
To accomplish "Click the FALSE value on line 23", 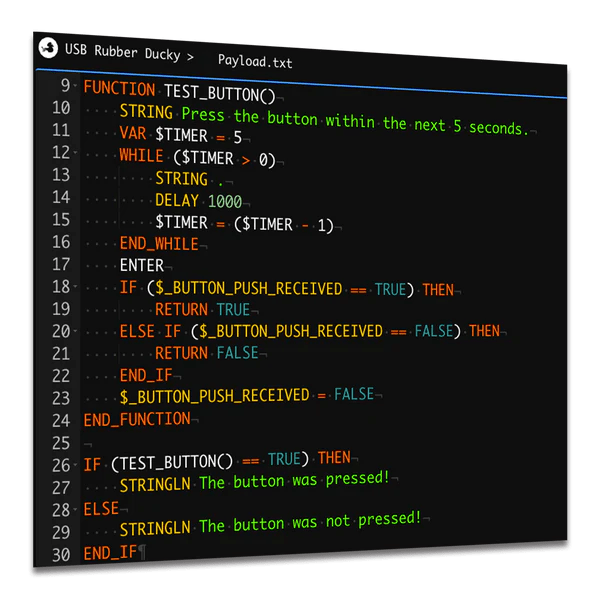I will pyautogui.click(x=354, y=394).
